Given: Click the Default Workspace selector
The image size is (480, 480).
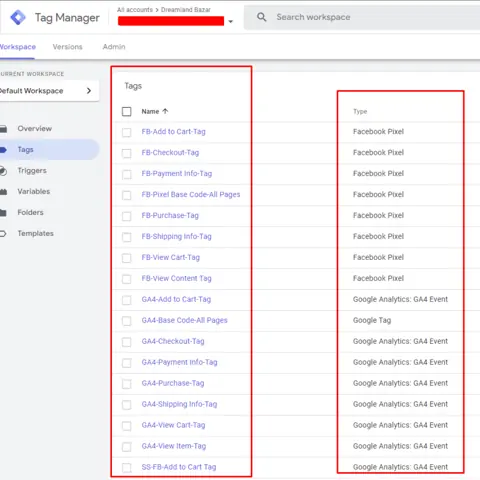Looking at the screenshot, I should pos(49,91).
